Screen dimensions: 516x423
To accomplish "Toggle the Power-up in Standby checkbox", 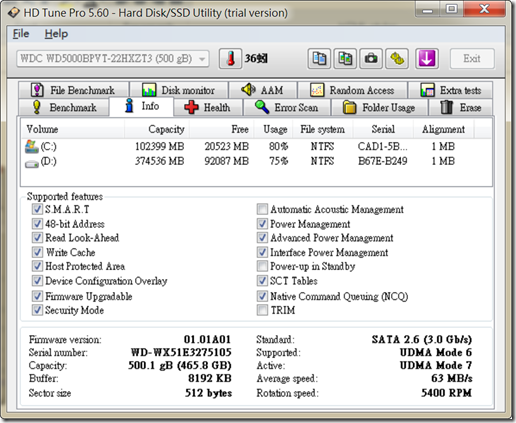I will pos(262,266).
